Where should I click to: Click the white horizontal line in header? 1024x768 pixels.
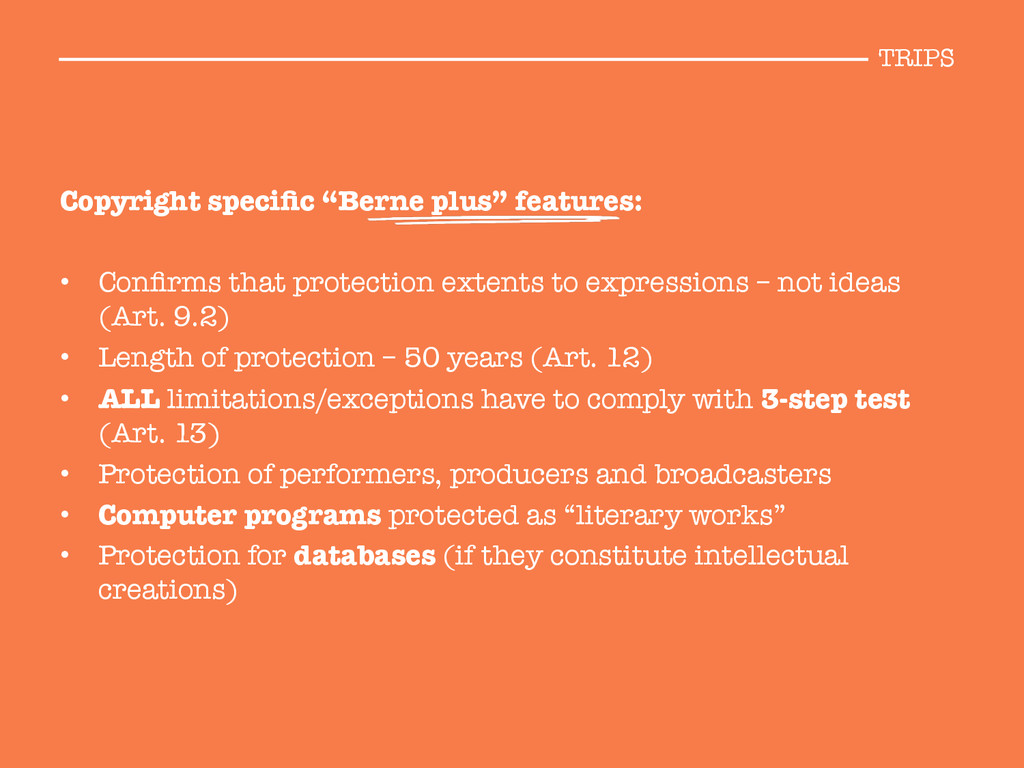click(463, 59)
